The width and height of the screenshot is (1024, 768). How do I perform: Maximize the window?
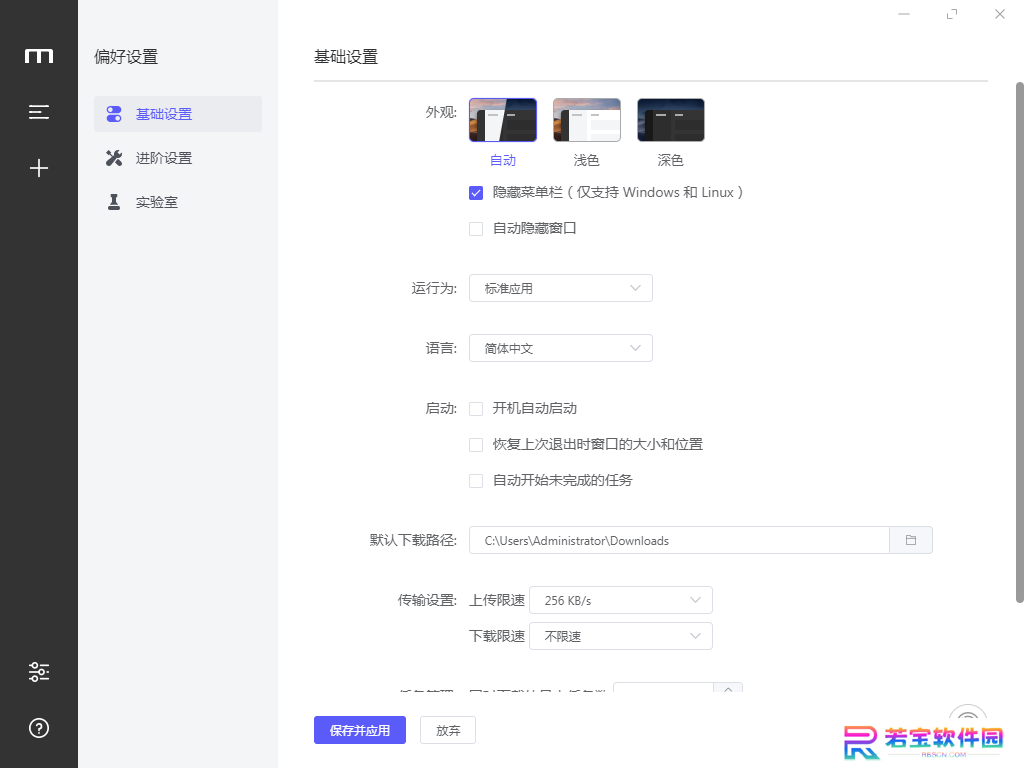tap(952, 14)
